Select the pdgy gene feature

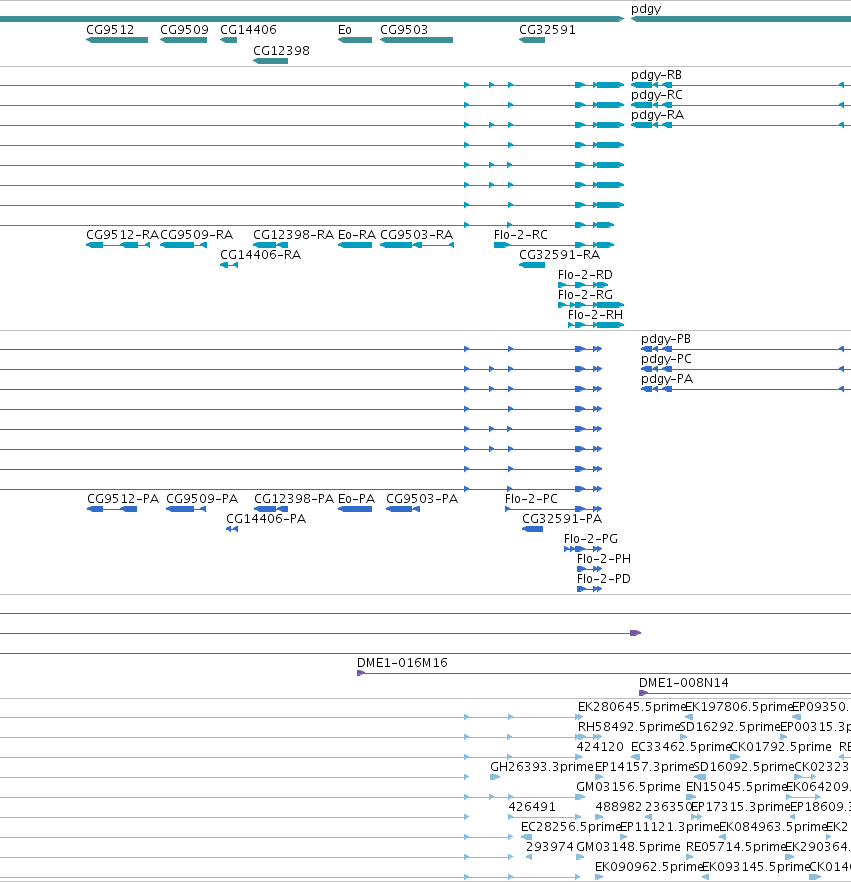(741, 19)
